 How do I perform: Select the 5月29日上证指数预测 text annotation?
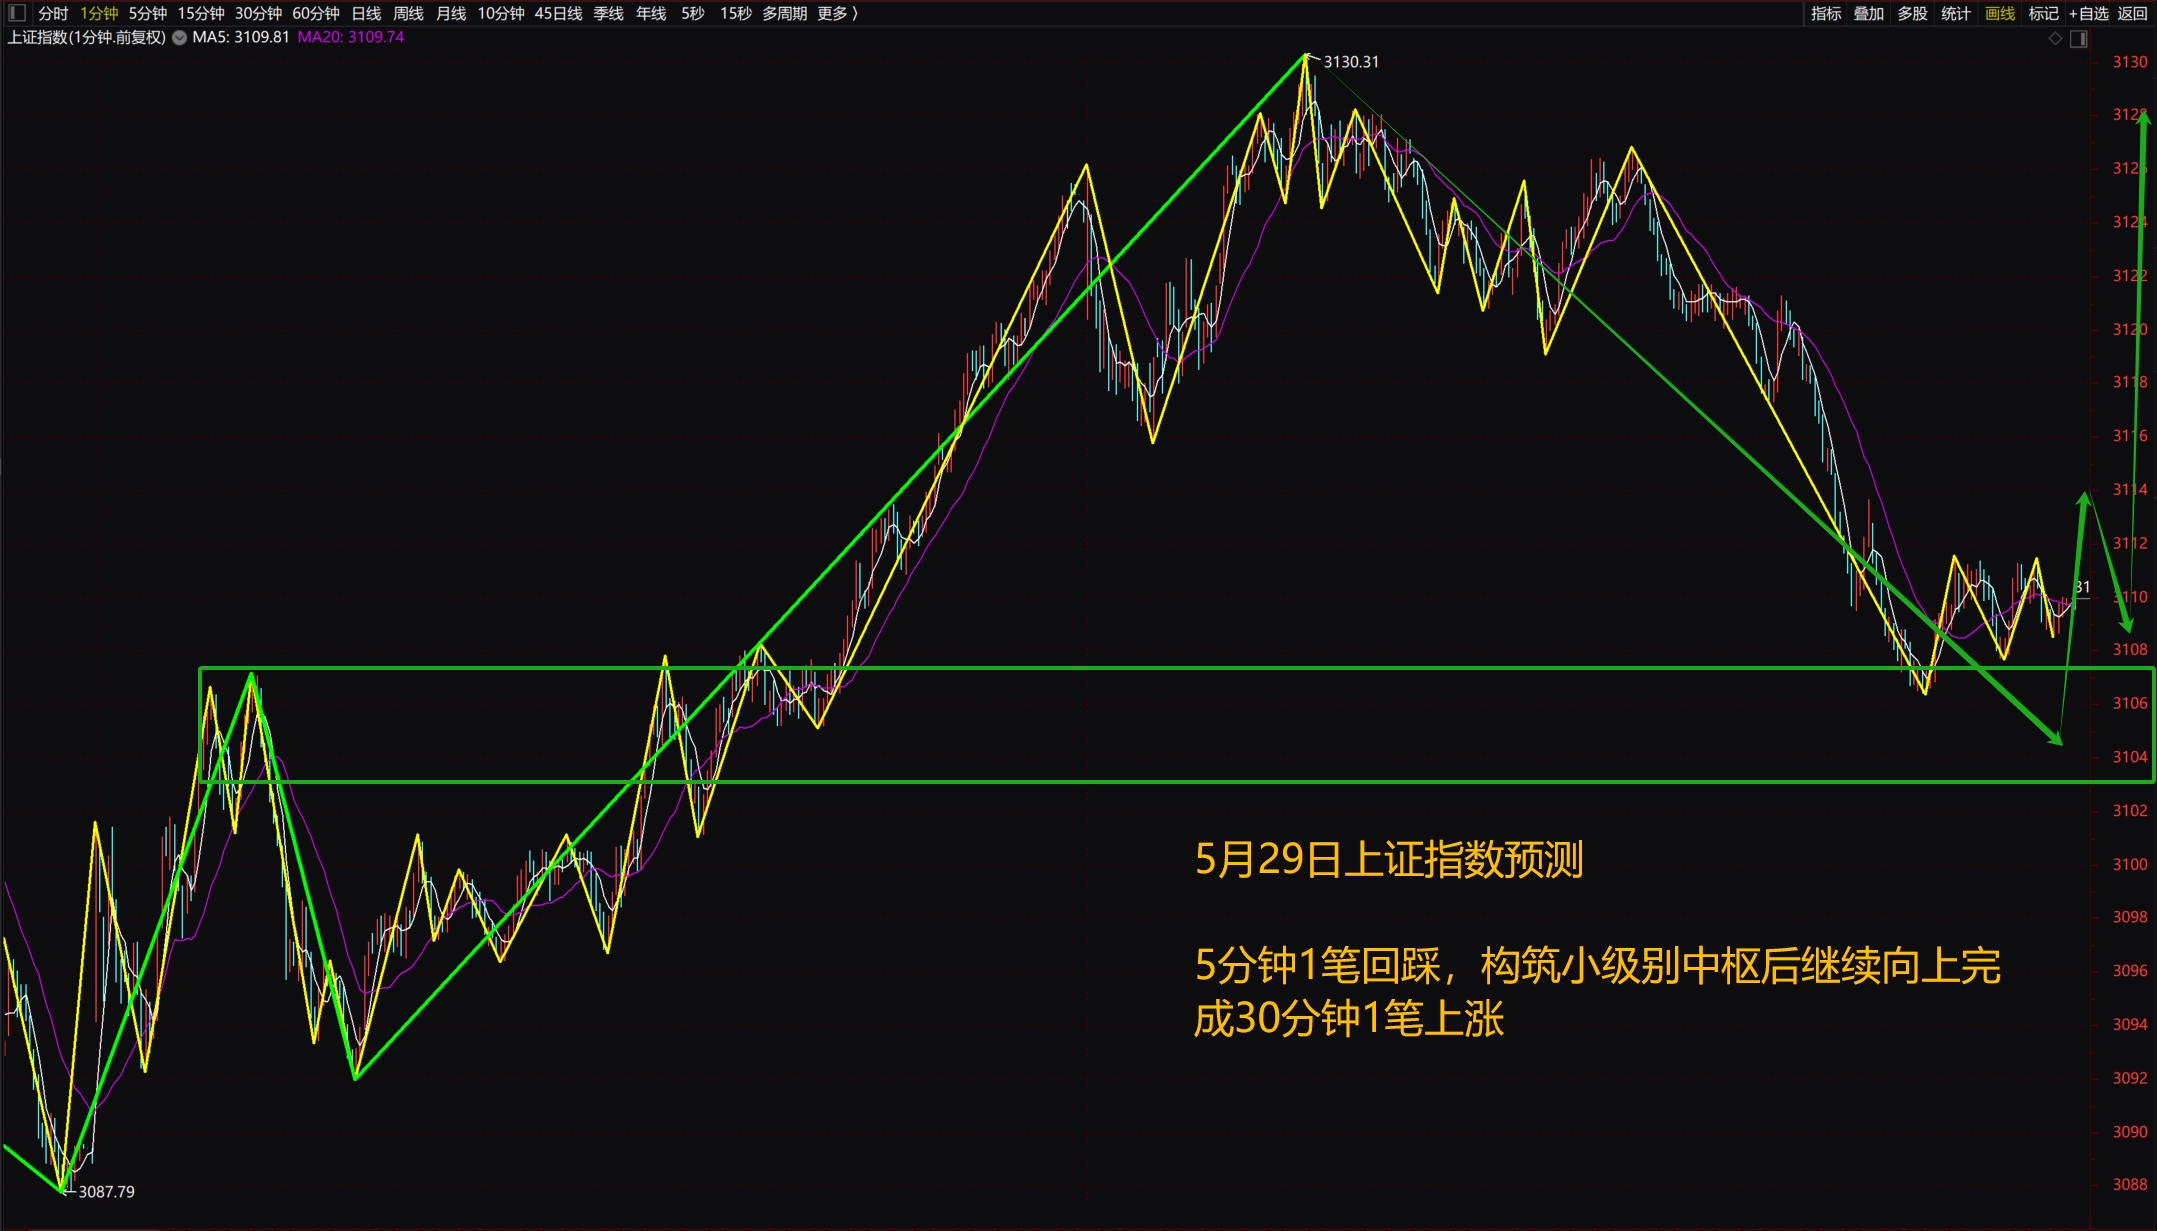pyautogui.click(x=1389, y=859)
